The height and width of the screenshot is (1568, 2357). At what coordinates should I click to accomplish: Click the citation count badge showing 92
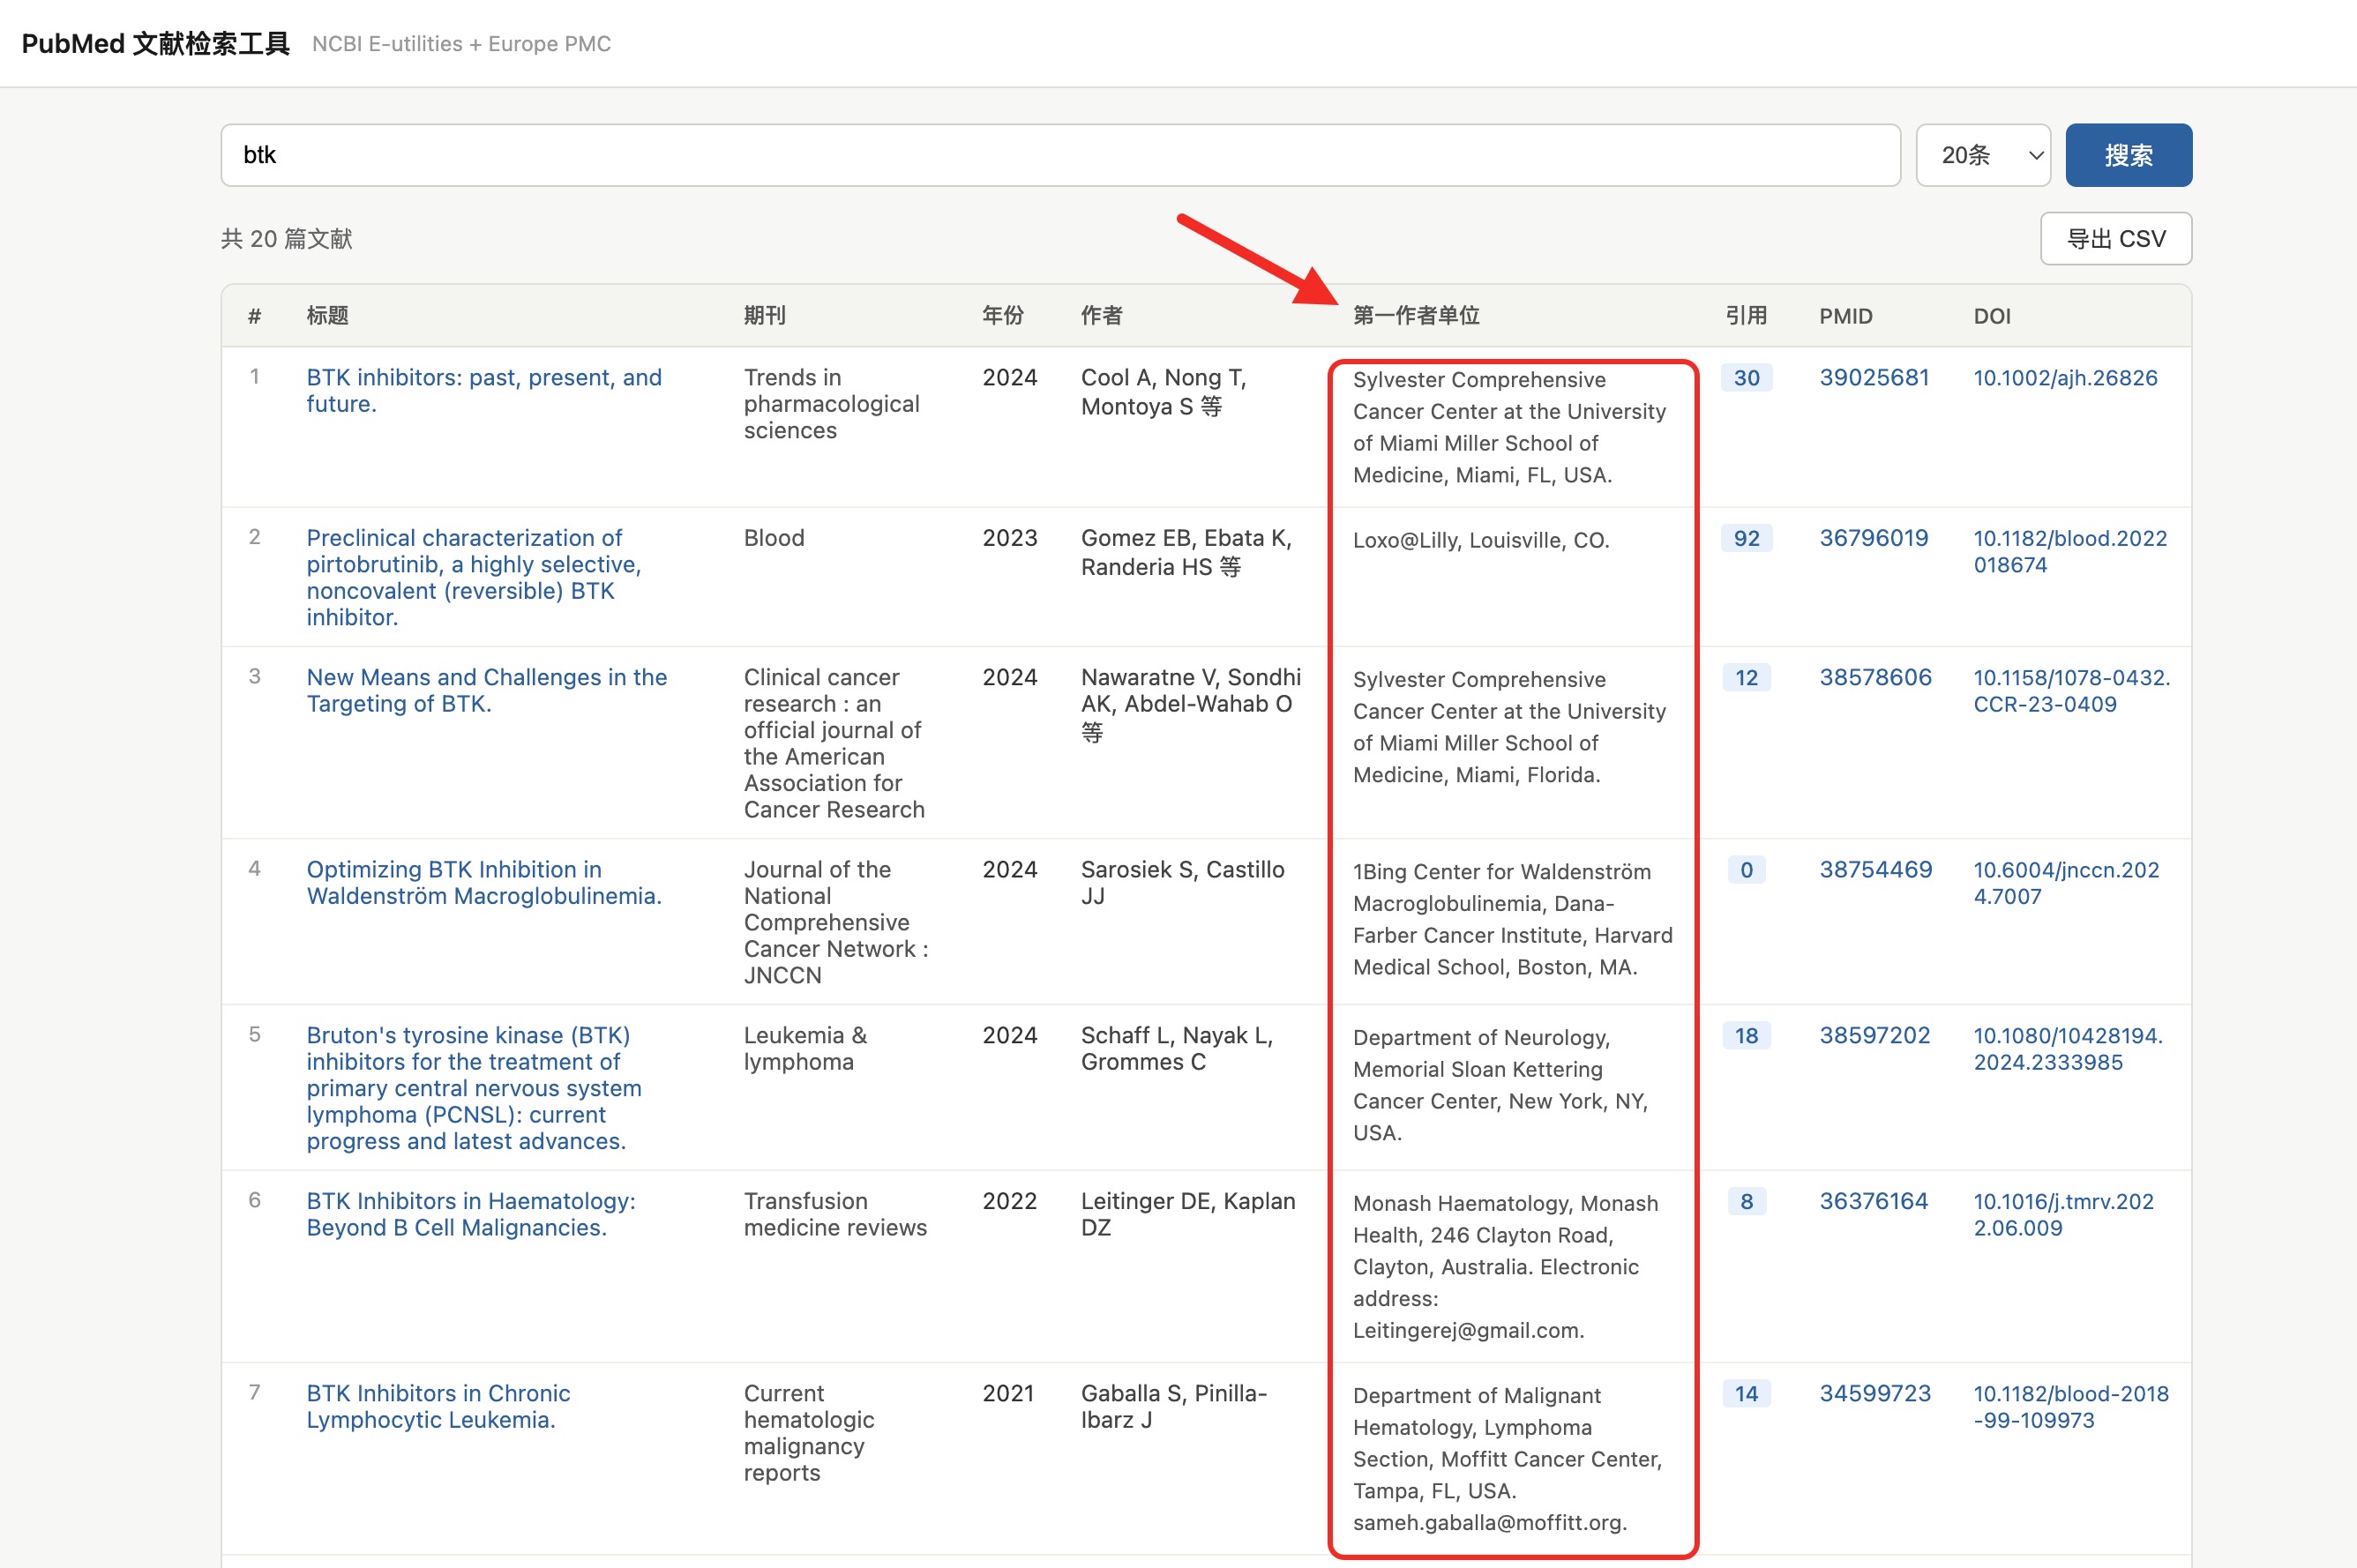click(1746, 538)
